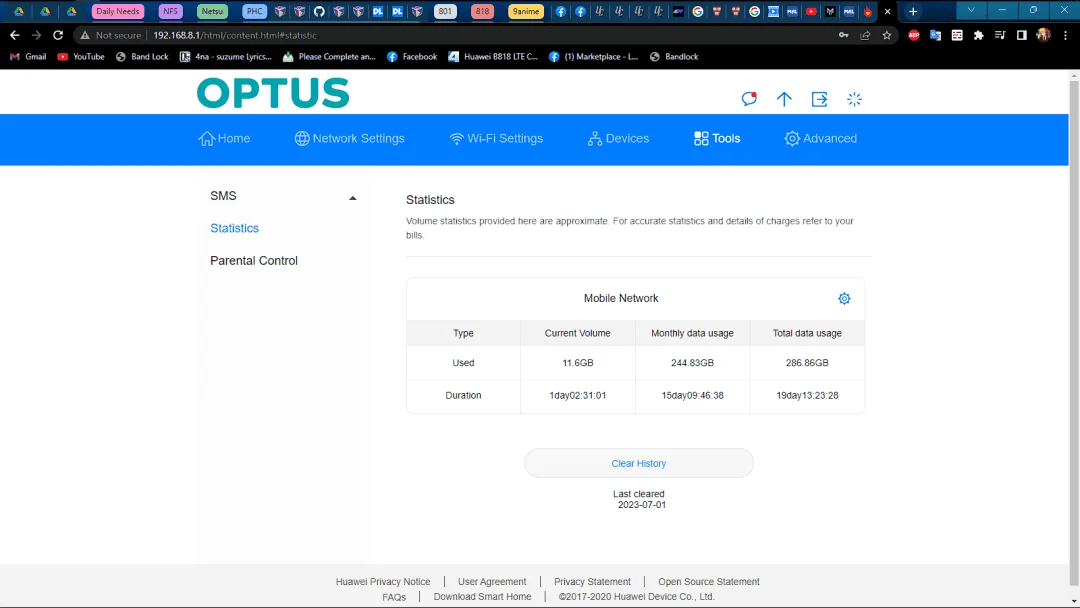The width and height of the screenshot is (1080, 608).
Task: Bookmark page with star icon
Action: [x=886, y=35]
